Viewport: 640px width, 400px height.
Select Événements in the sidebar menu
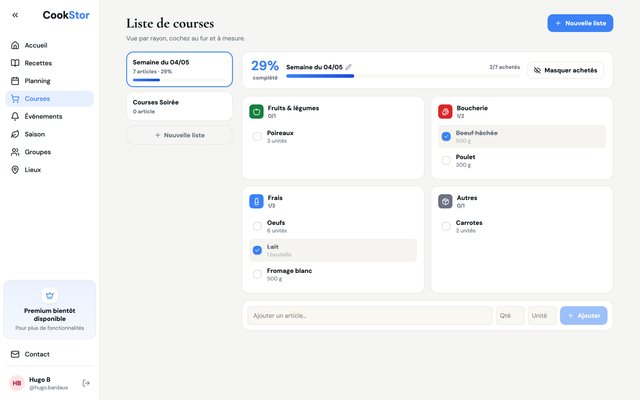49,116
